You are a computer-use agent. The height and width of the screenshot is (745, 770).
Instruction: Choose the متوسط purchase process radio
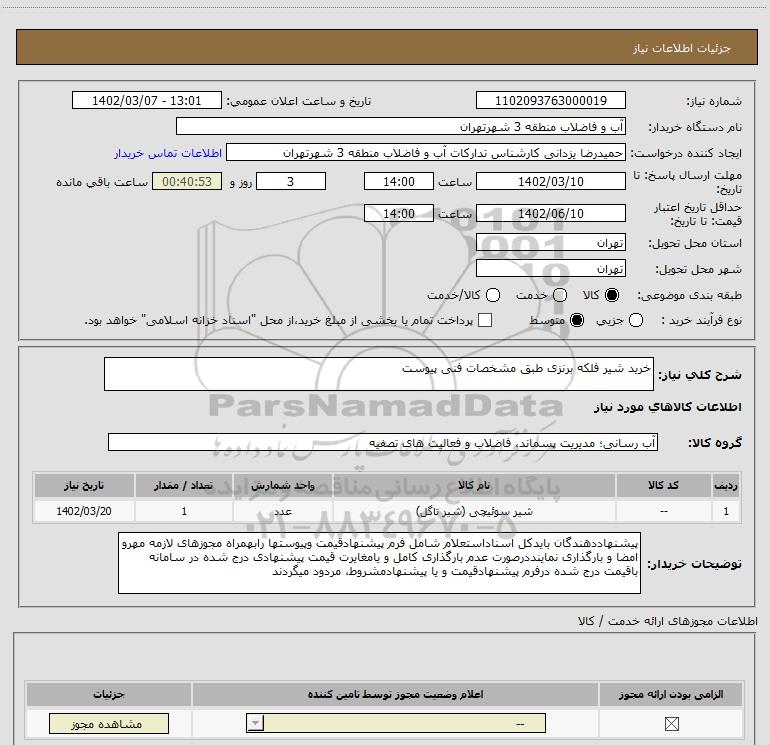577,320
